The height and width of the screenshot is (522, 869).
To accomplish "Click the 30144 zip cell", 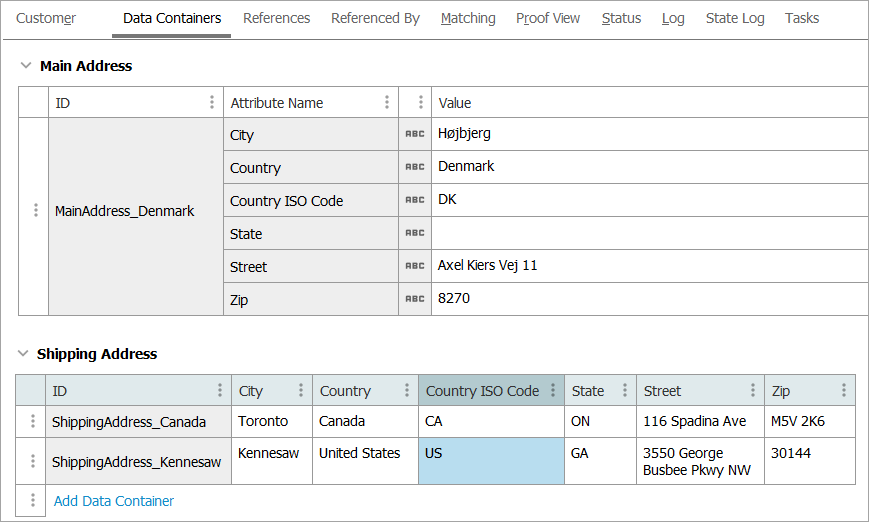I will pyautogui.click(x=810, y=461).
